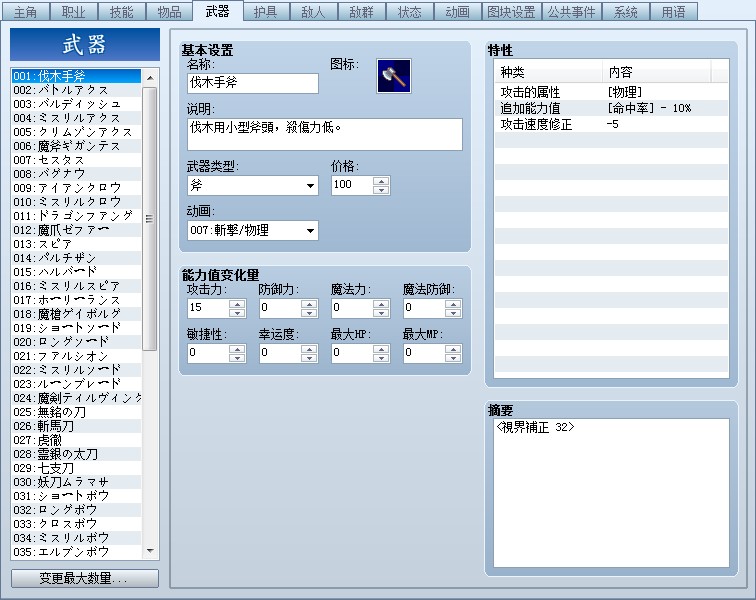Viewport: 756px width, 600px height.
Task: Select weapon 028:霊銀の太刀
Action: tap(76, 453)
